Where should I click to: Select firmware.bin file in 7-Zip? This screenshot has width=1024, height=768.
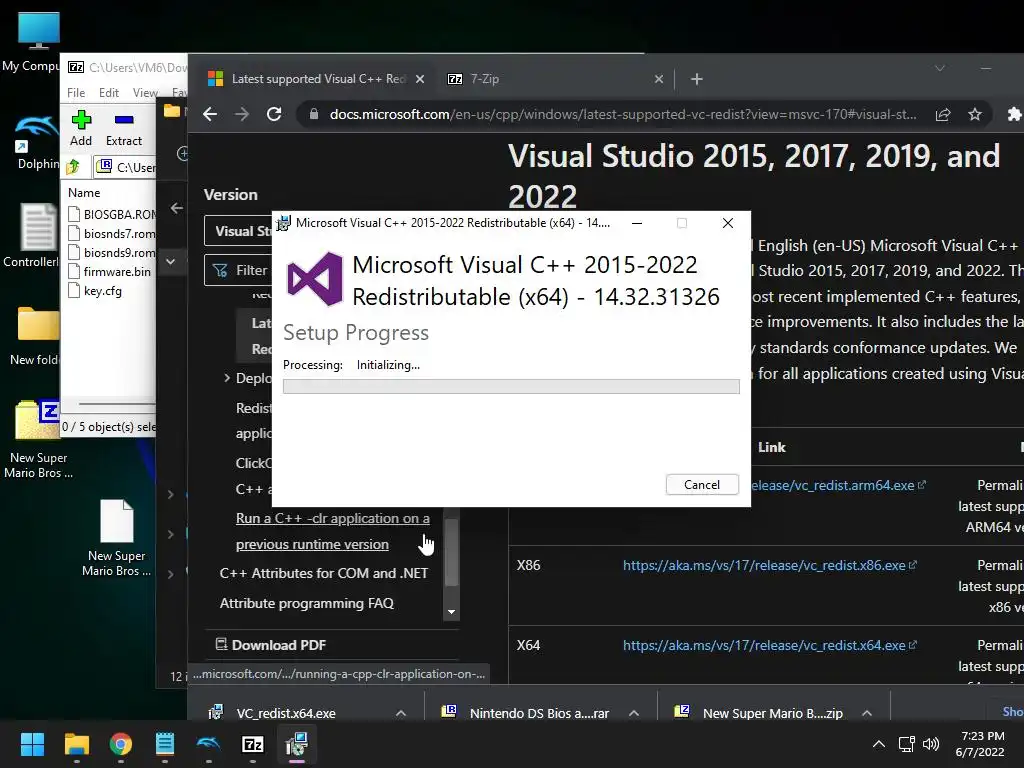[x=110, y=271]
